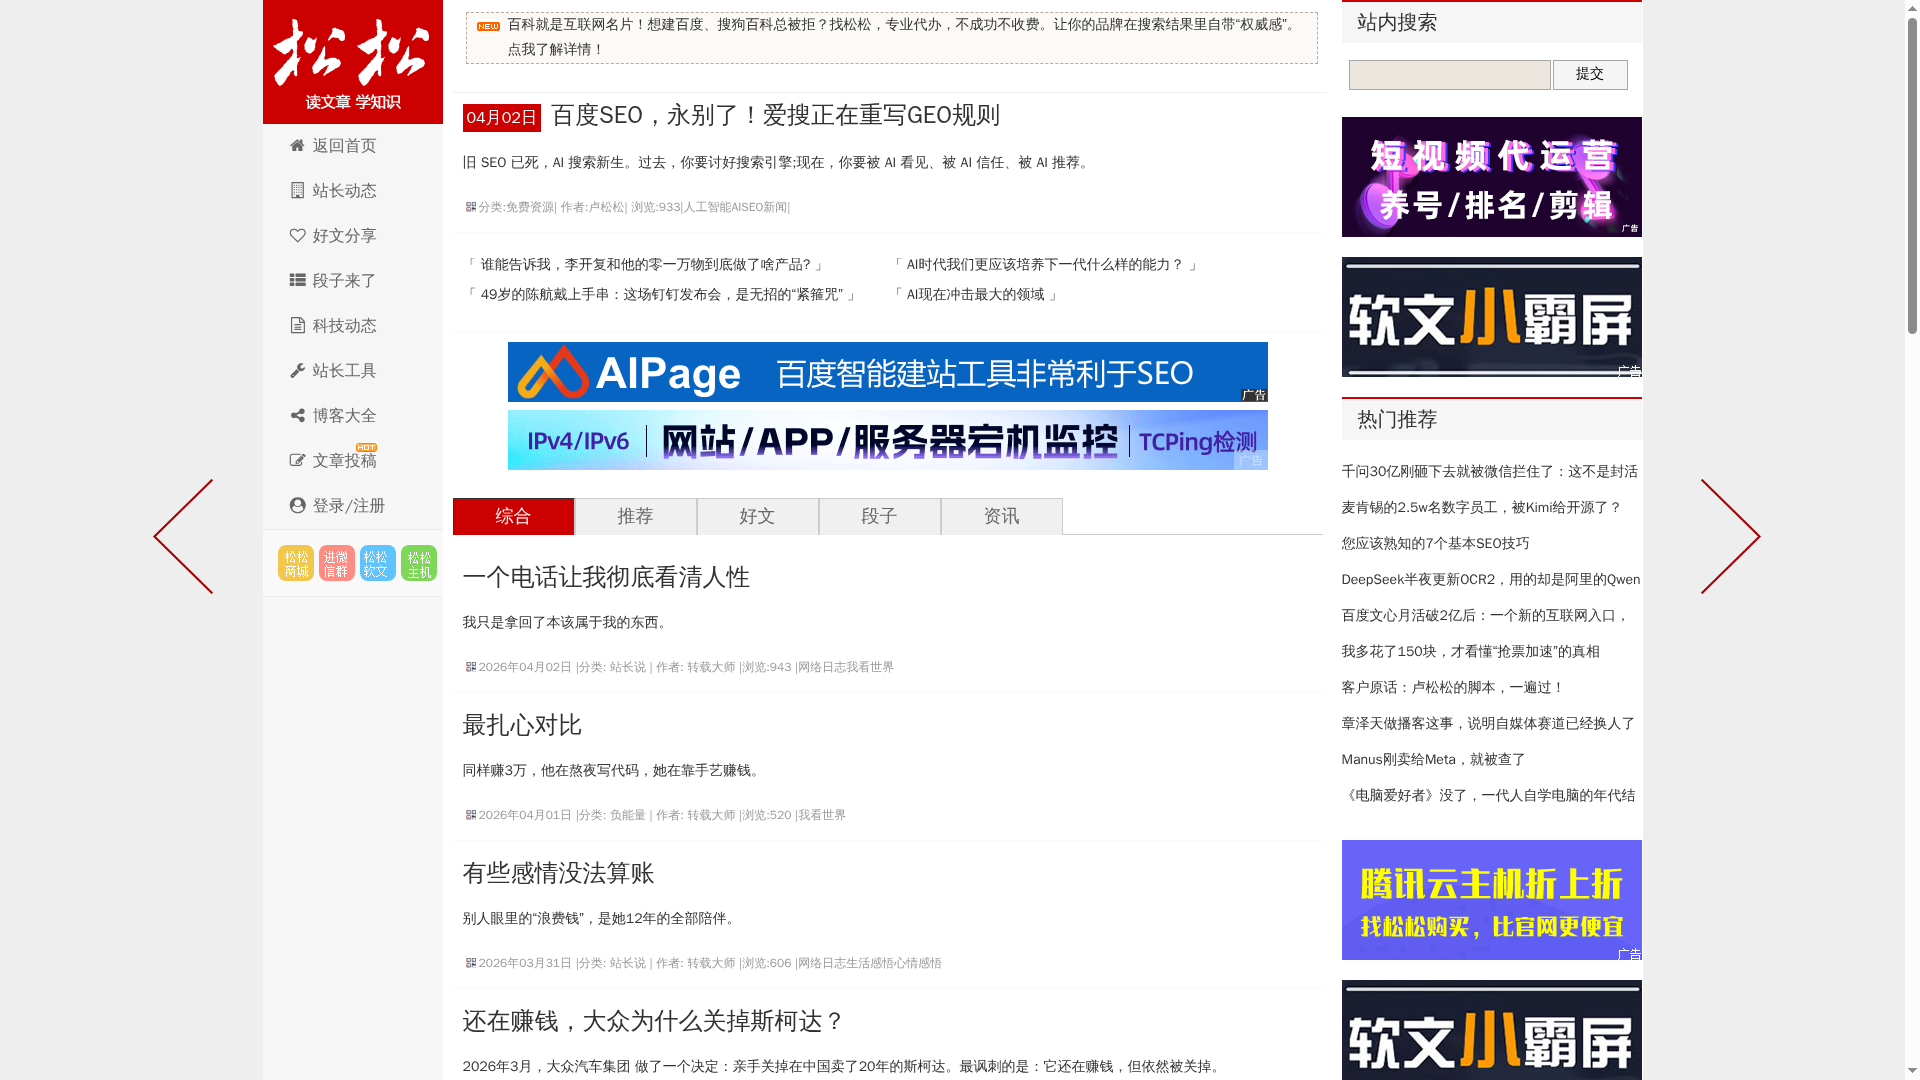Click the 提交 search submit button
The image size is (1920, 1080).
pos(1589,74)
